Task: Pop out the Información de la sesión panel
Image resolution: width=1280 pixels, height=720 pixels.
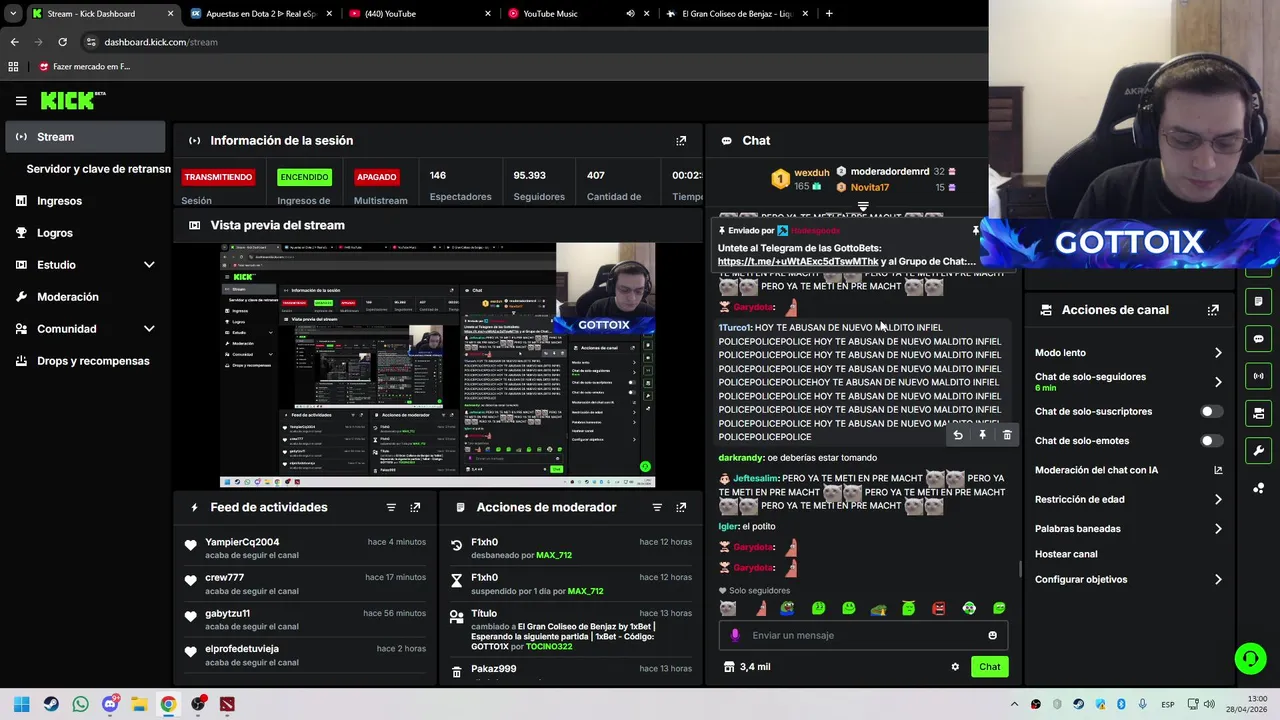Action: click(x=681, y=141)
